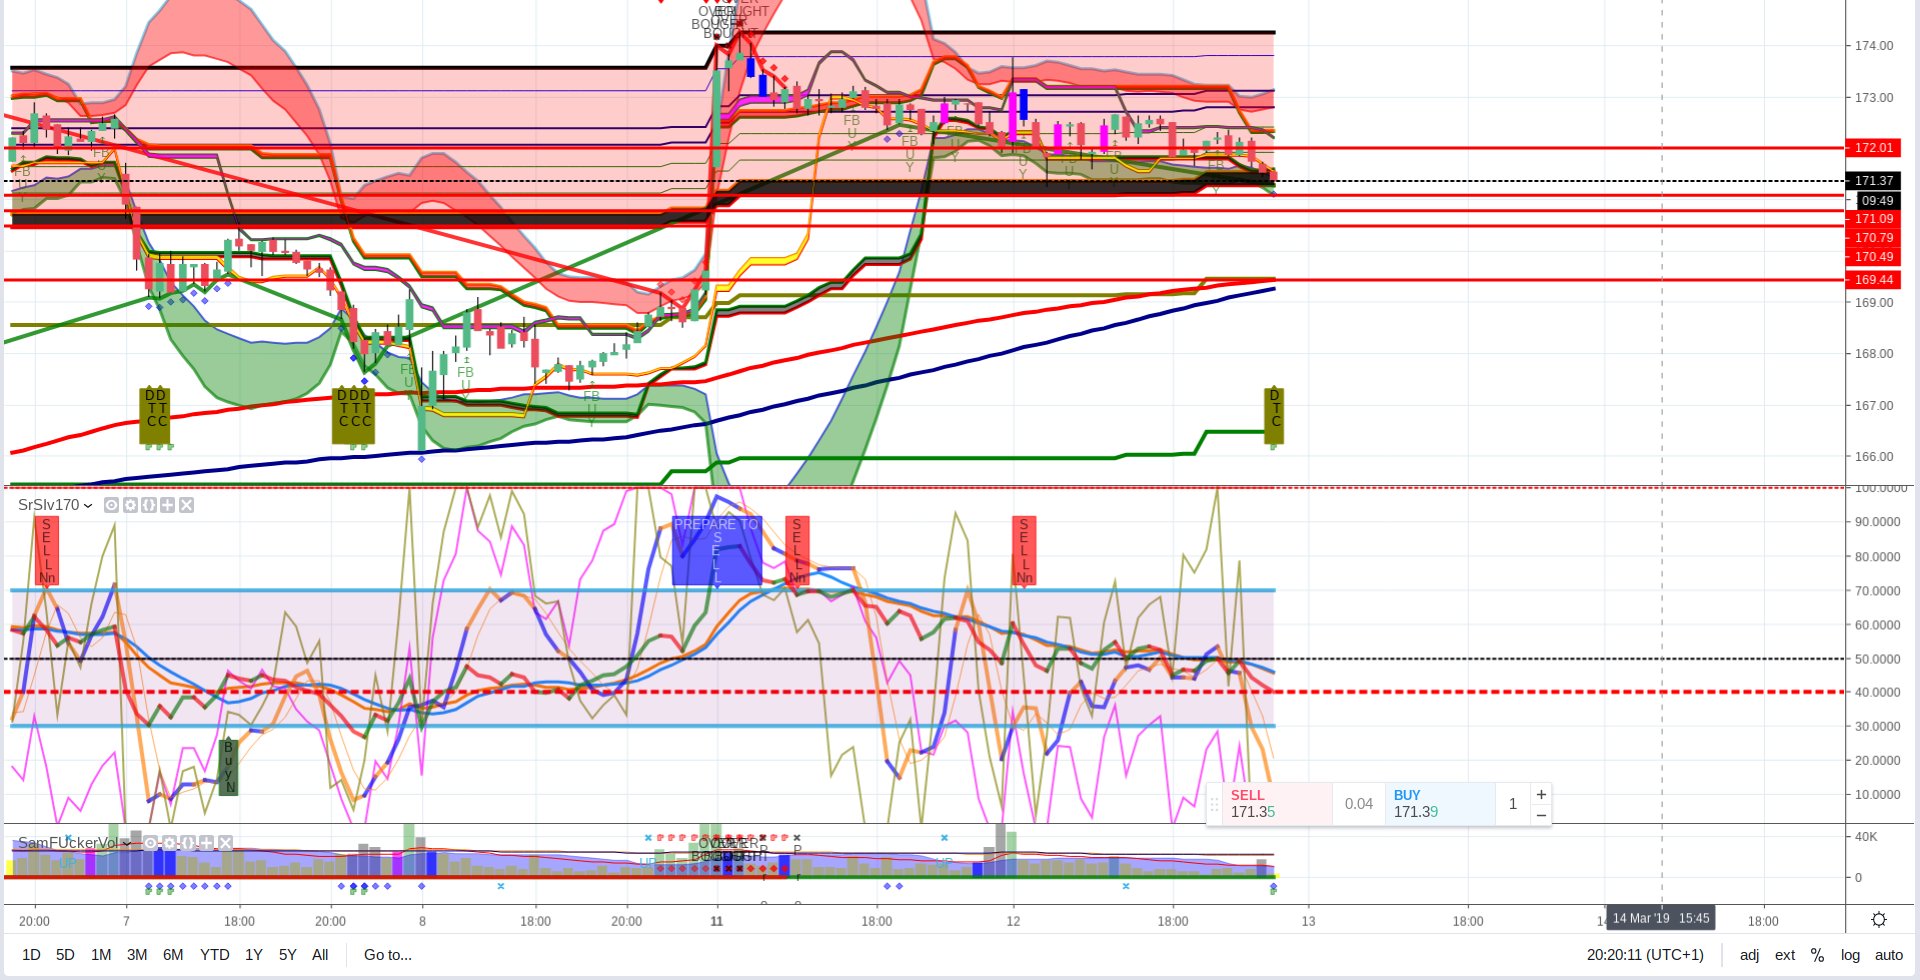Select the YTD time range
Screen dimensions: 1920x980
coord(214,955)
